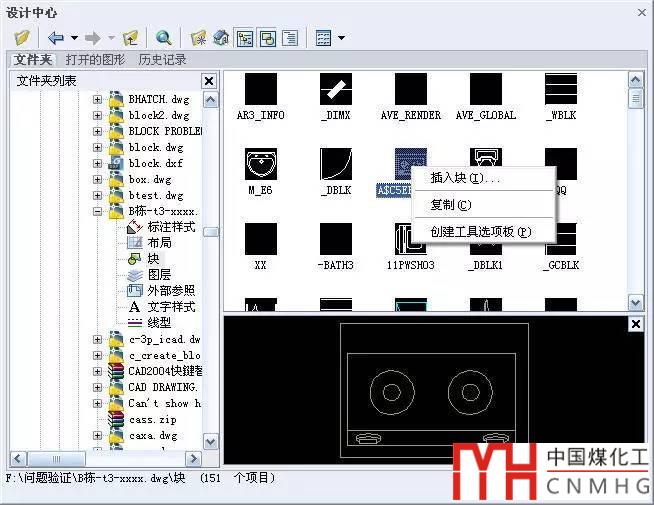
Task: Choose 创建工具选项板 from context menu
Action: [480, 231]
